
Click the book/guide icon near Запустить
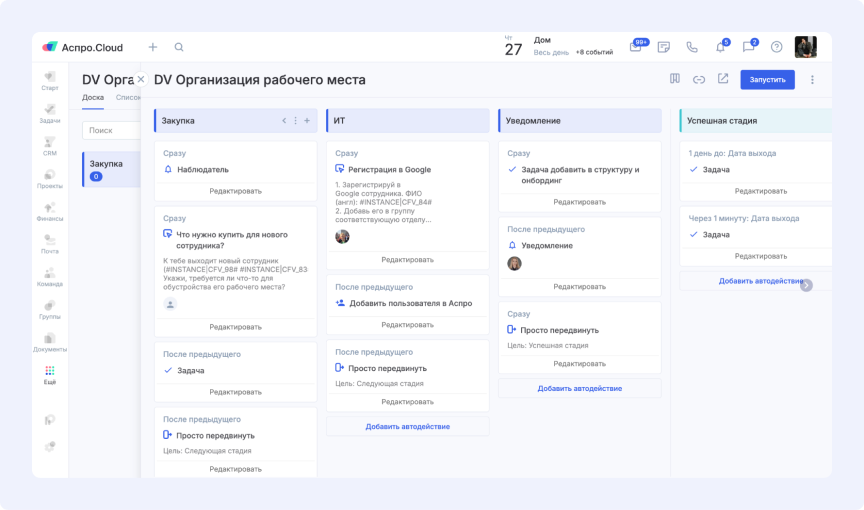click(x=674, y=79)
